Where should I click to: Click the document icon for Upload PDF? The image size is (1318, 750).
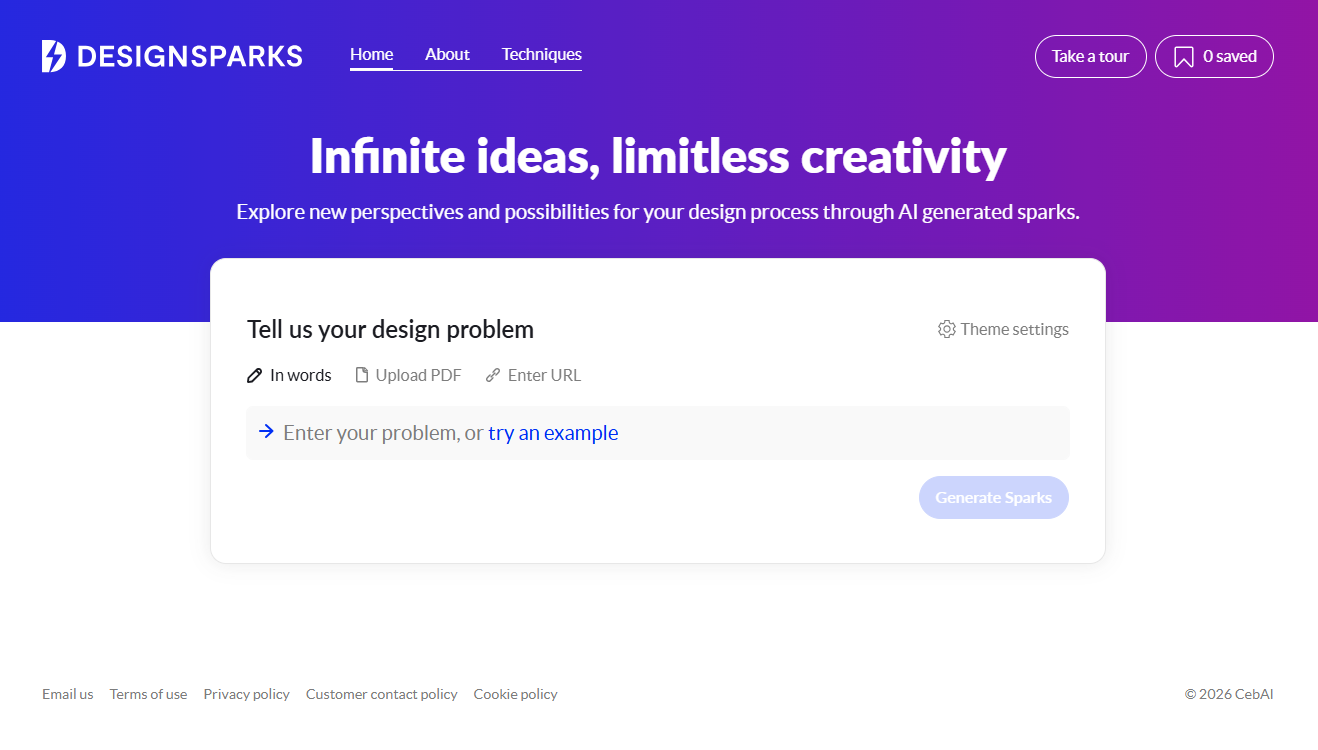pos(363,376)
